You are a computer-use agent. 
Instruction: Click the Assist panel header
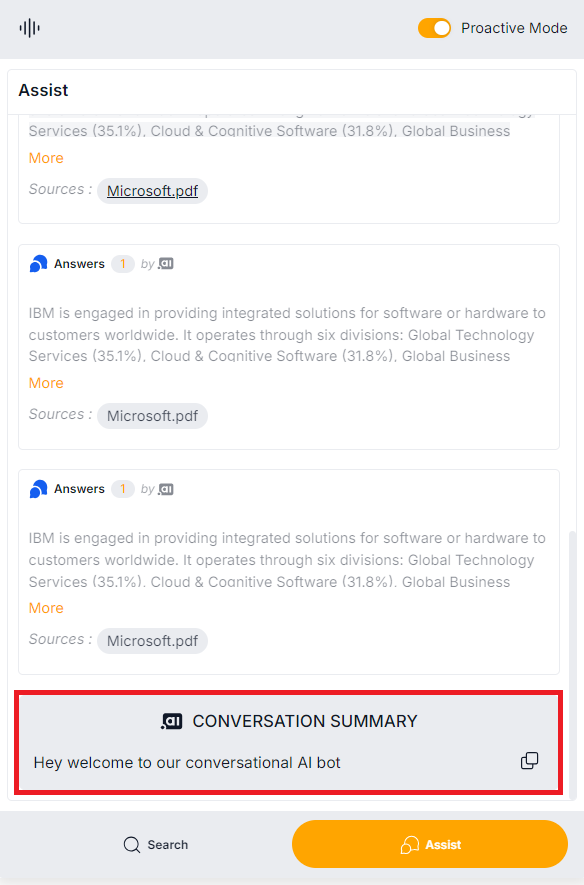[42, 89]
